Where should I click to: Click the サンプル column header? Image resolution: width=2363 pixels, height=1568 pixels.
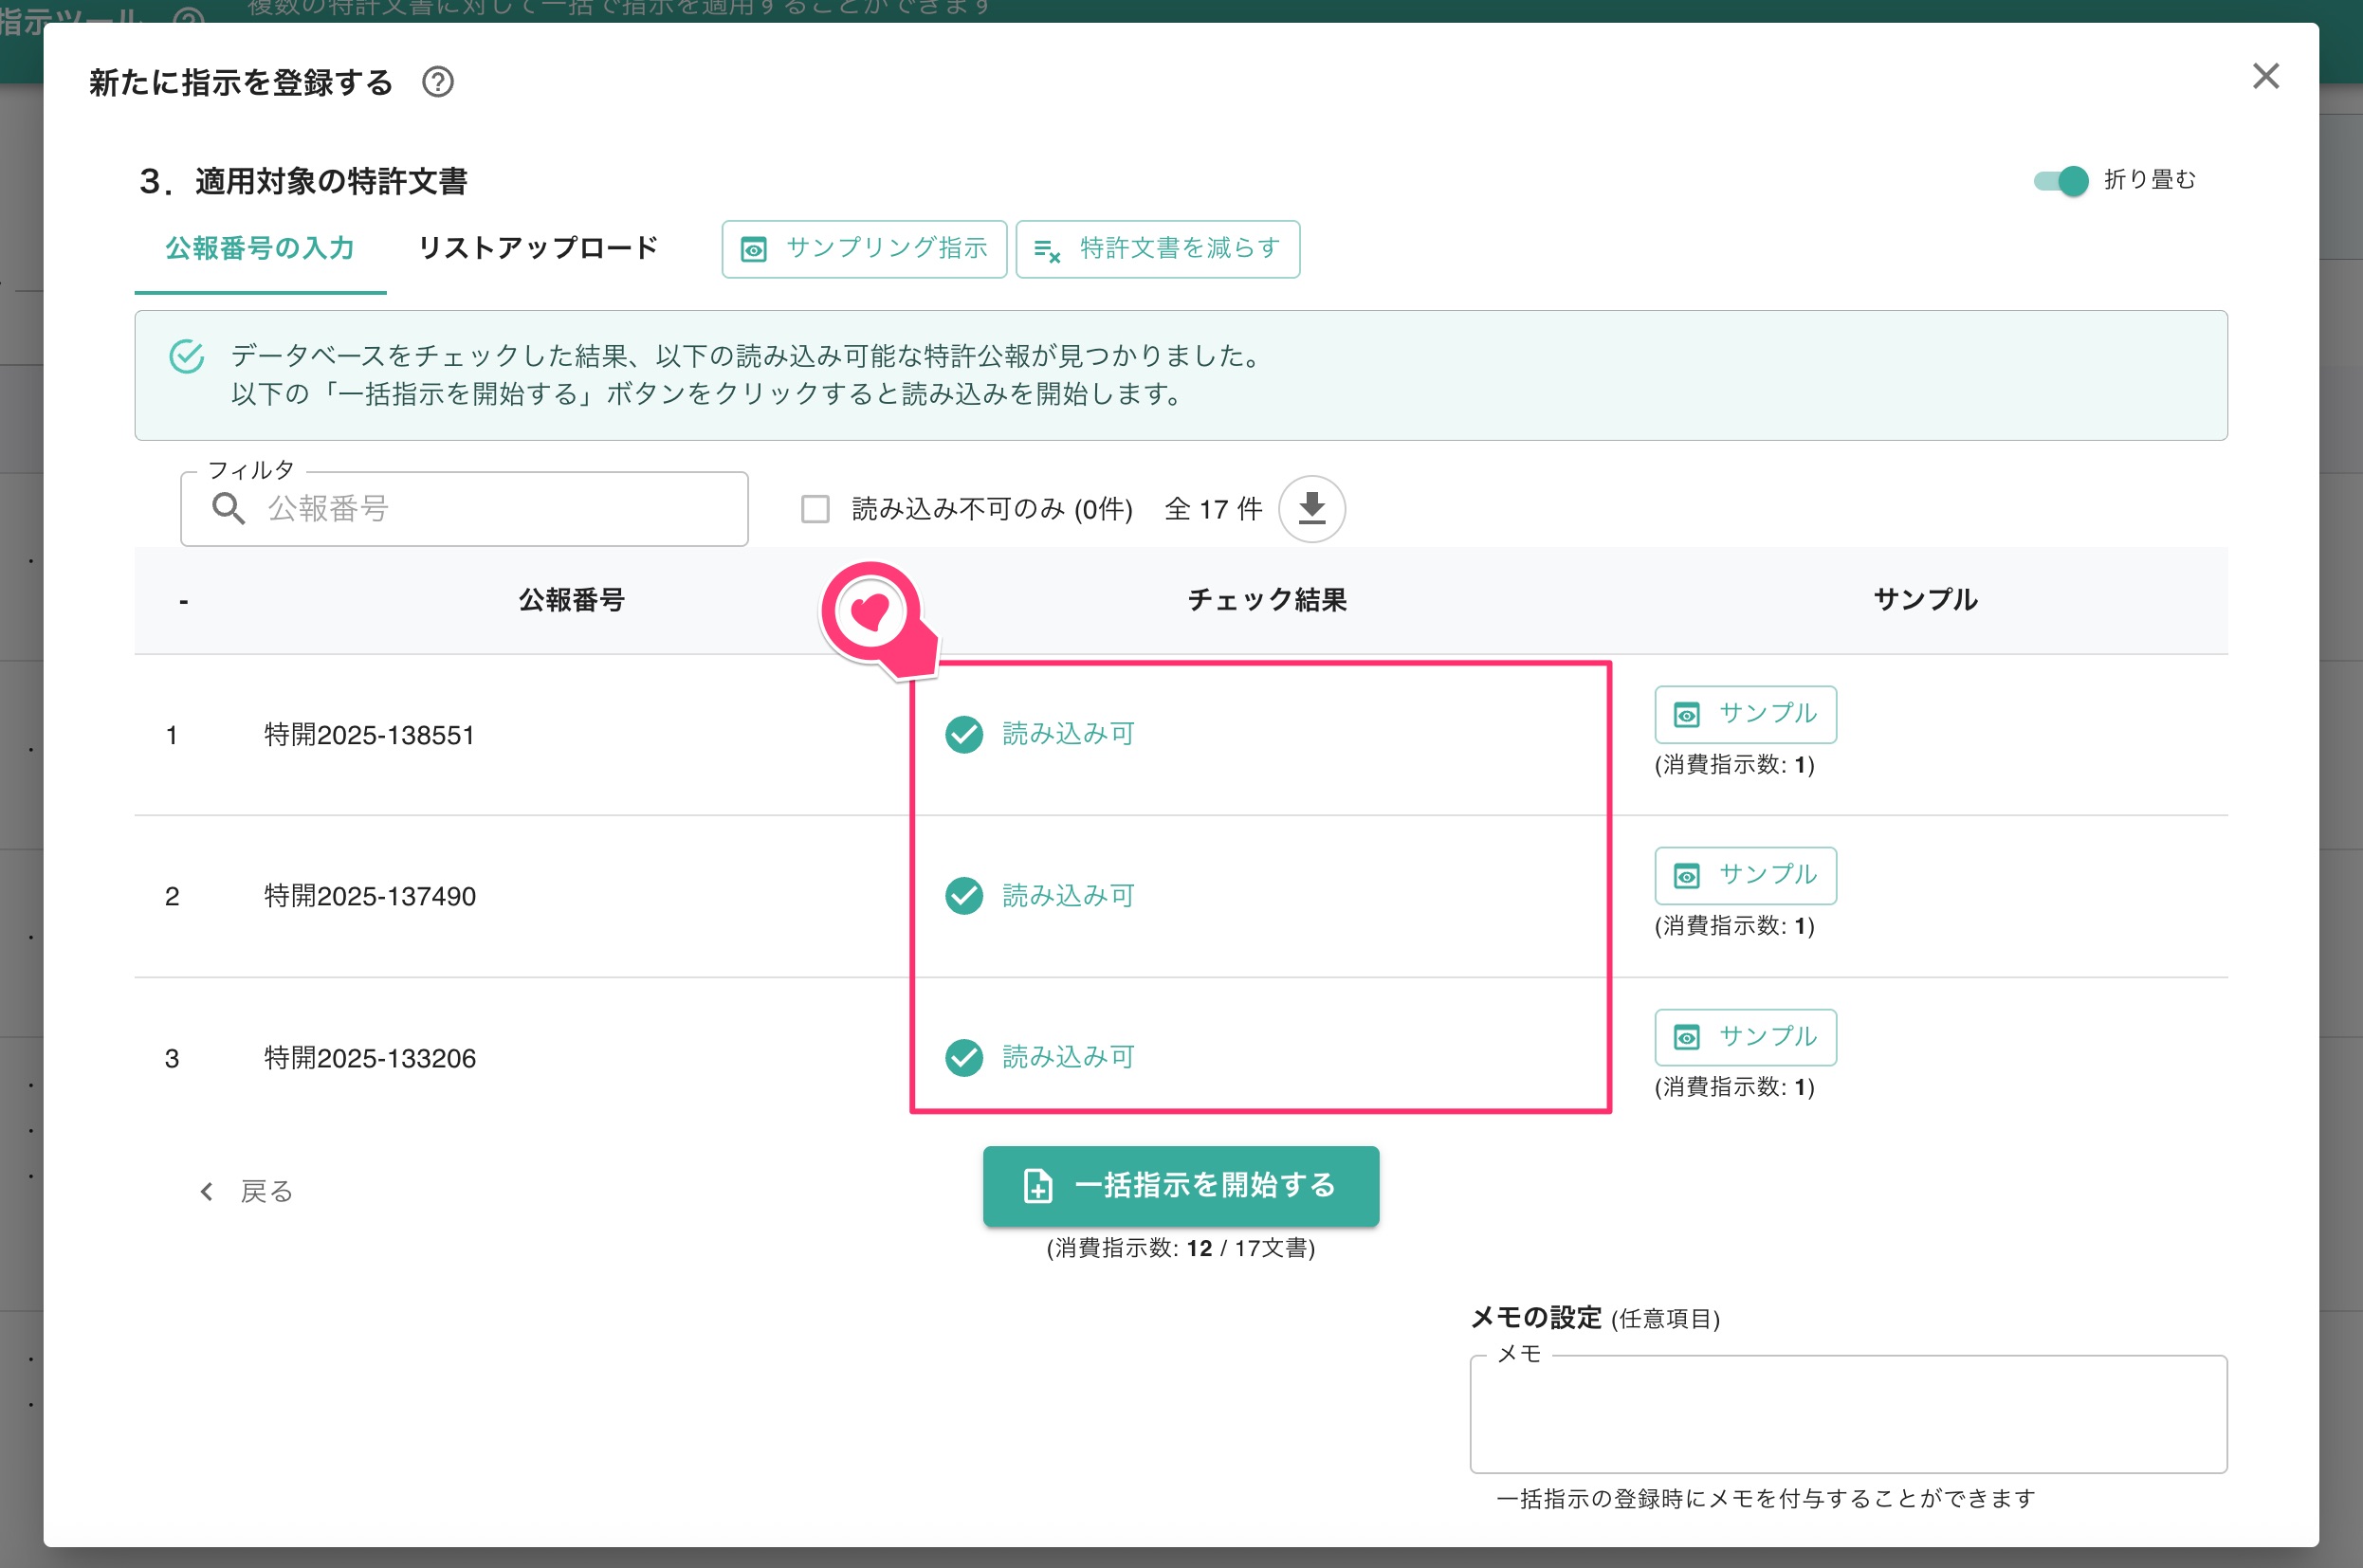[1925, 600]
